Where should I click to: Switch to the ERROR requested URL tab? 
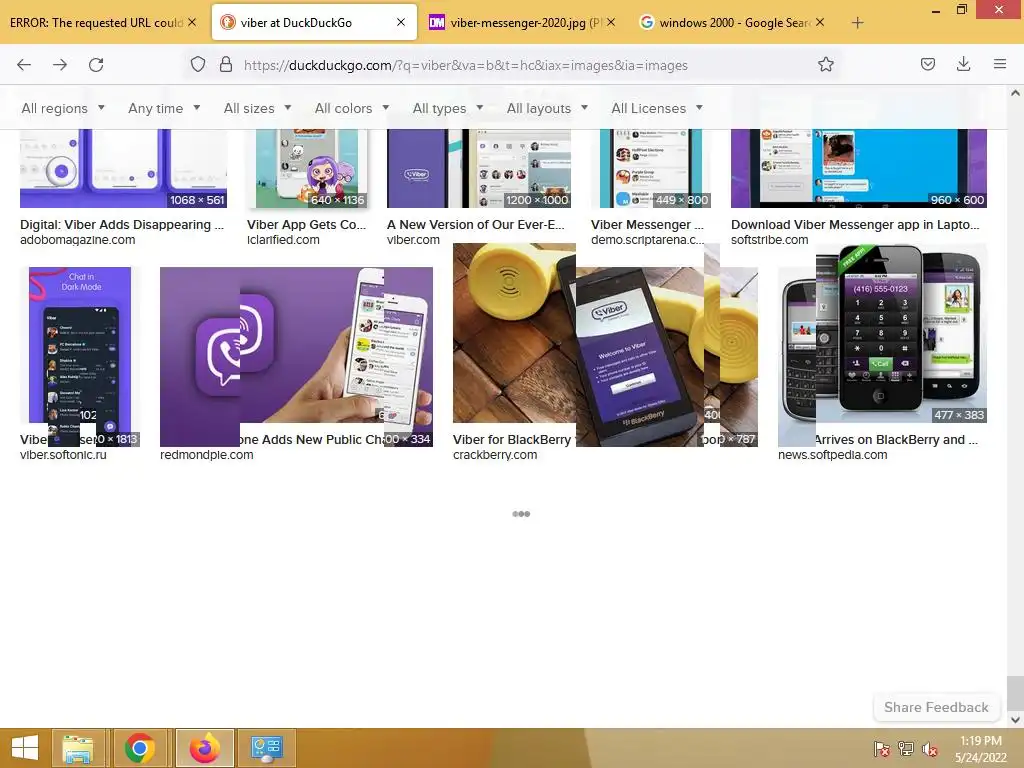(x=96, y=22)
